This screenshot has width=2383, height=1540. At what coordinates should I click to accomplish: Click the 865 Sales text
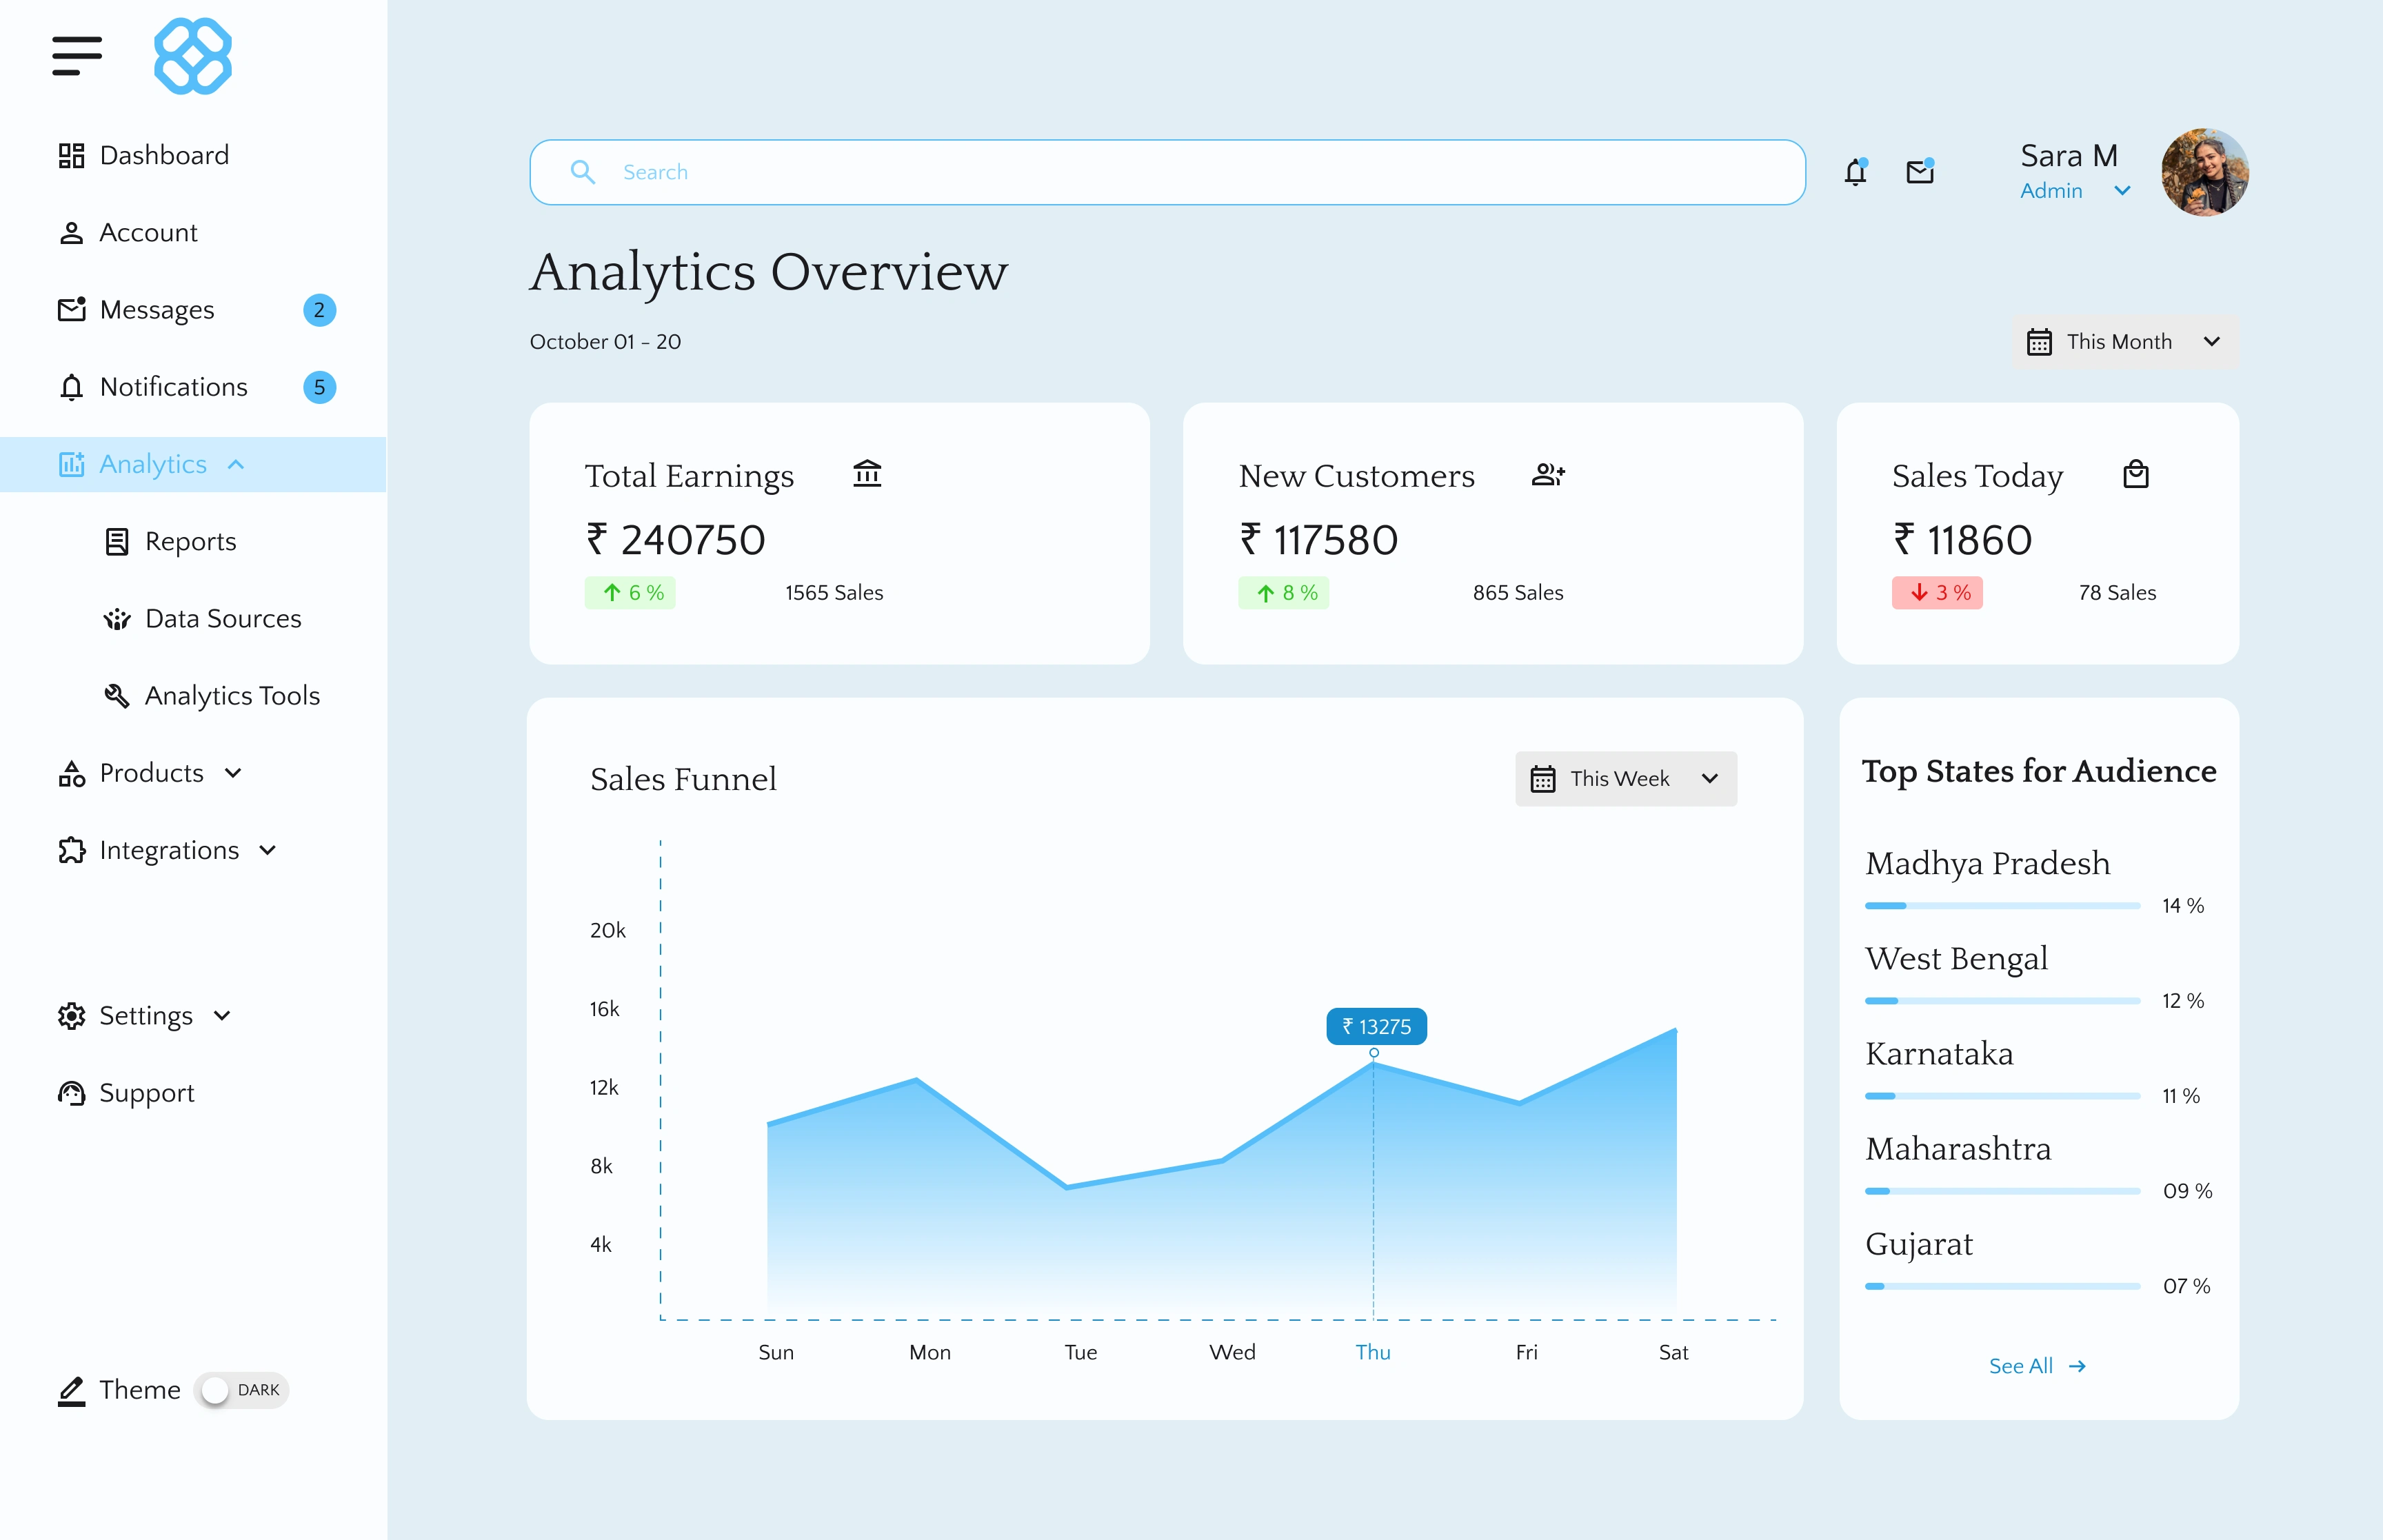point(1517,593)
